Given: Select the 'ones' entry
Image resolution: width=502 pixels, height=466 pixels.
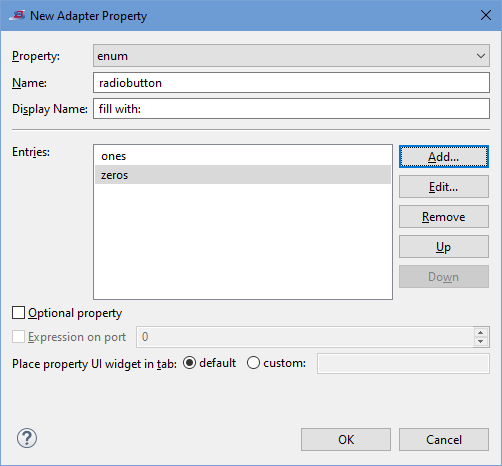Looking at the screenshot, I should tap(243, 156).
